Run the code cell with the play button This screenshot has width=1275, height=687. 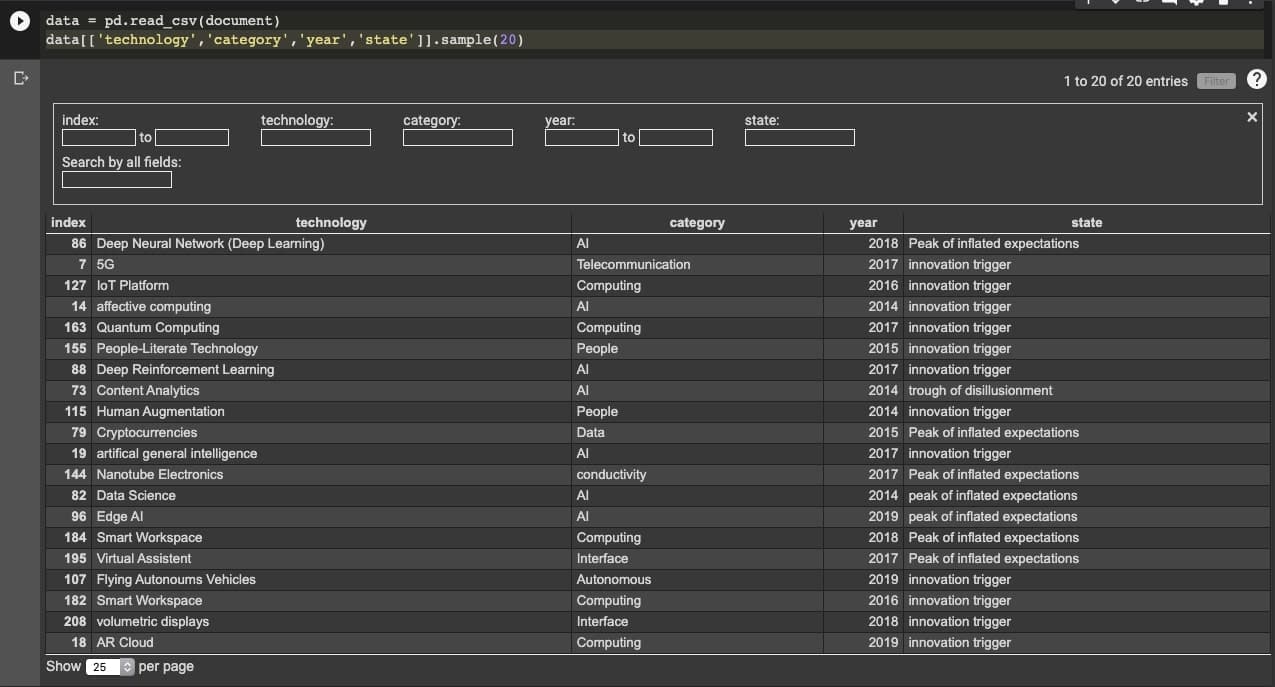(19, 19)
